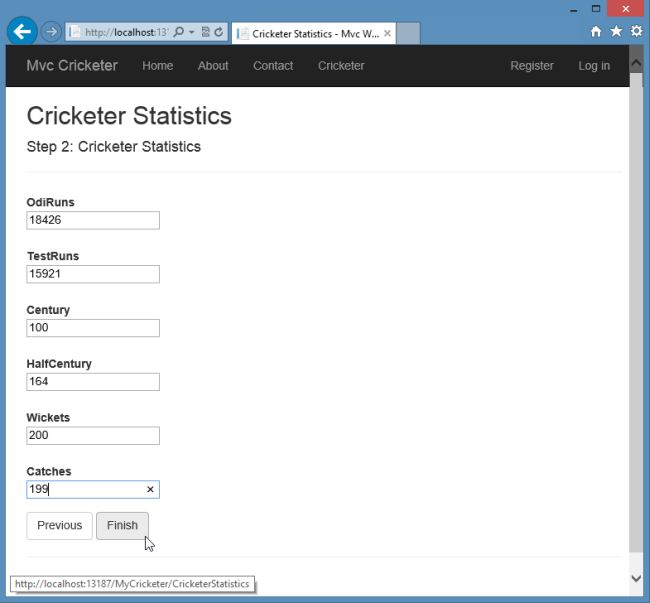Click the Mvc Cricketer brand link
The width and height of the screenshot is (650, 603).
click(72, 65)
